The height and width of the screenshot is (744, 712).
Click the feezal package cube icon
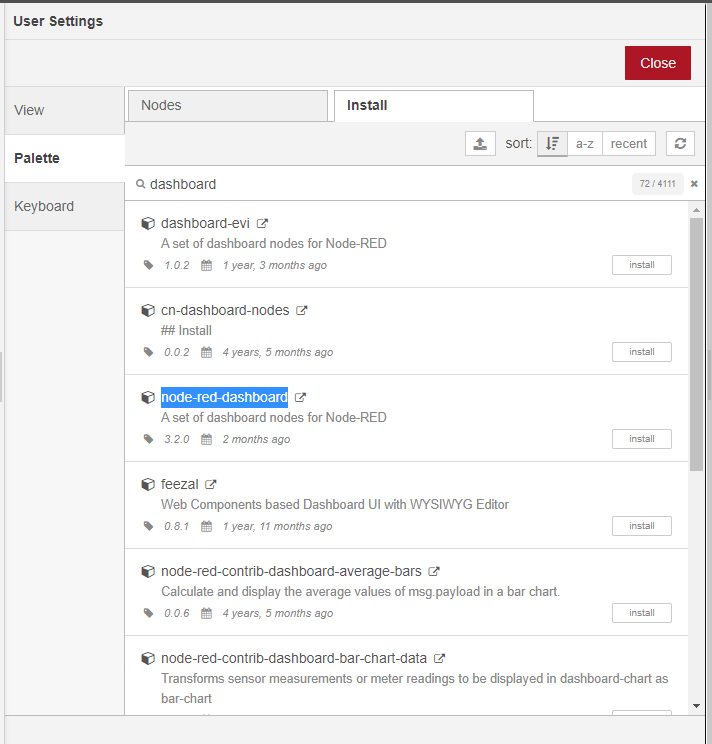(x=148, y=484)
